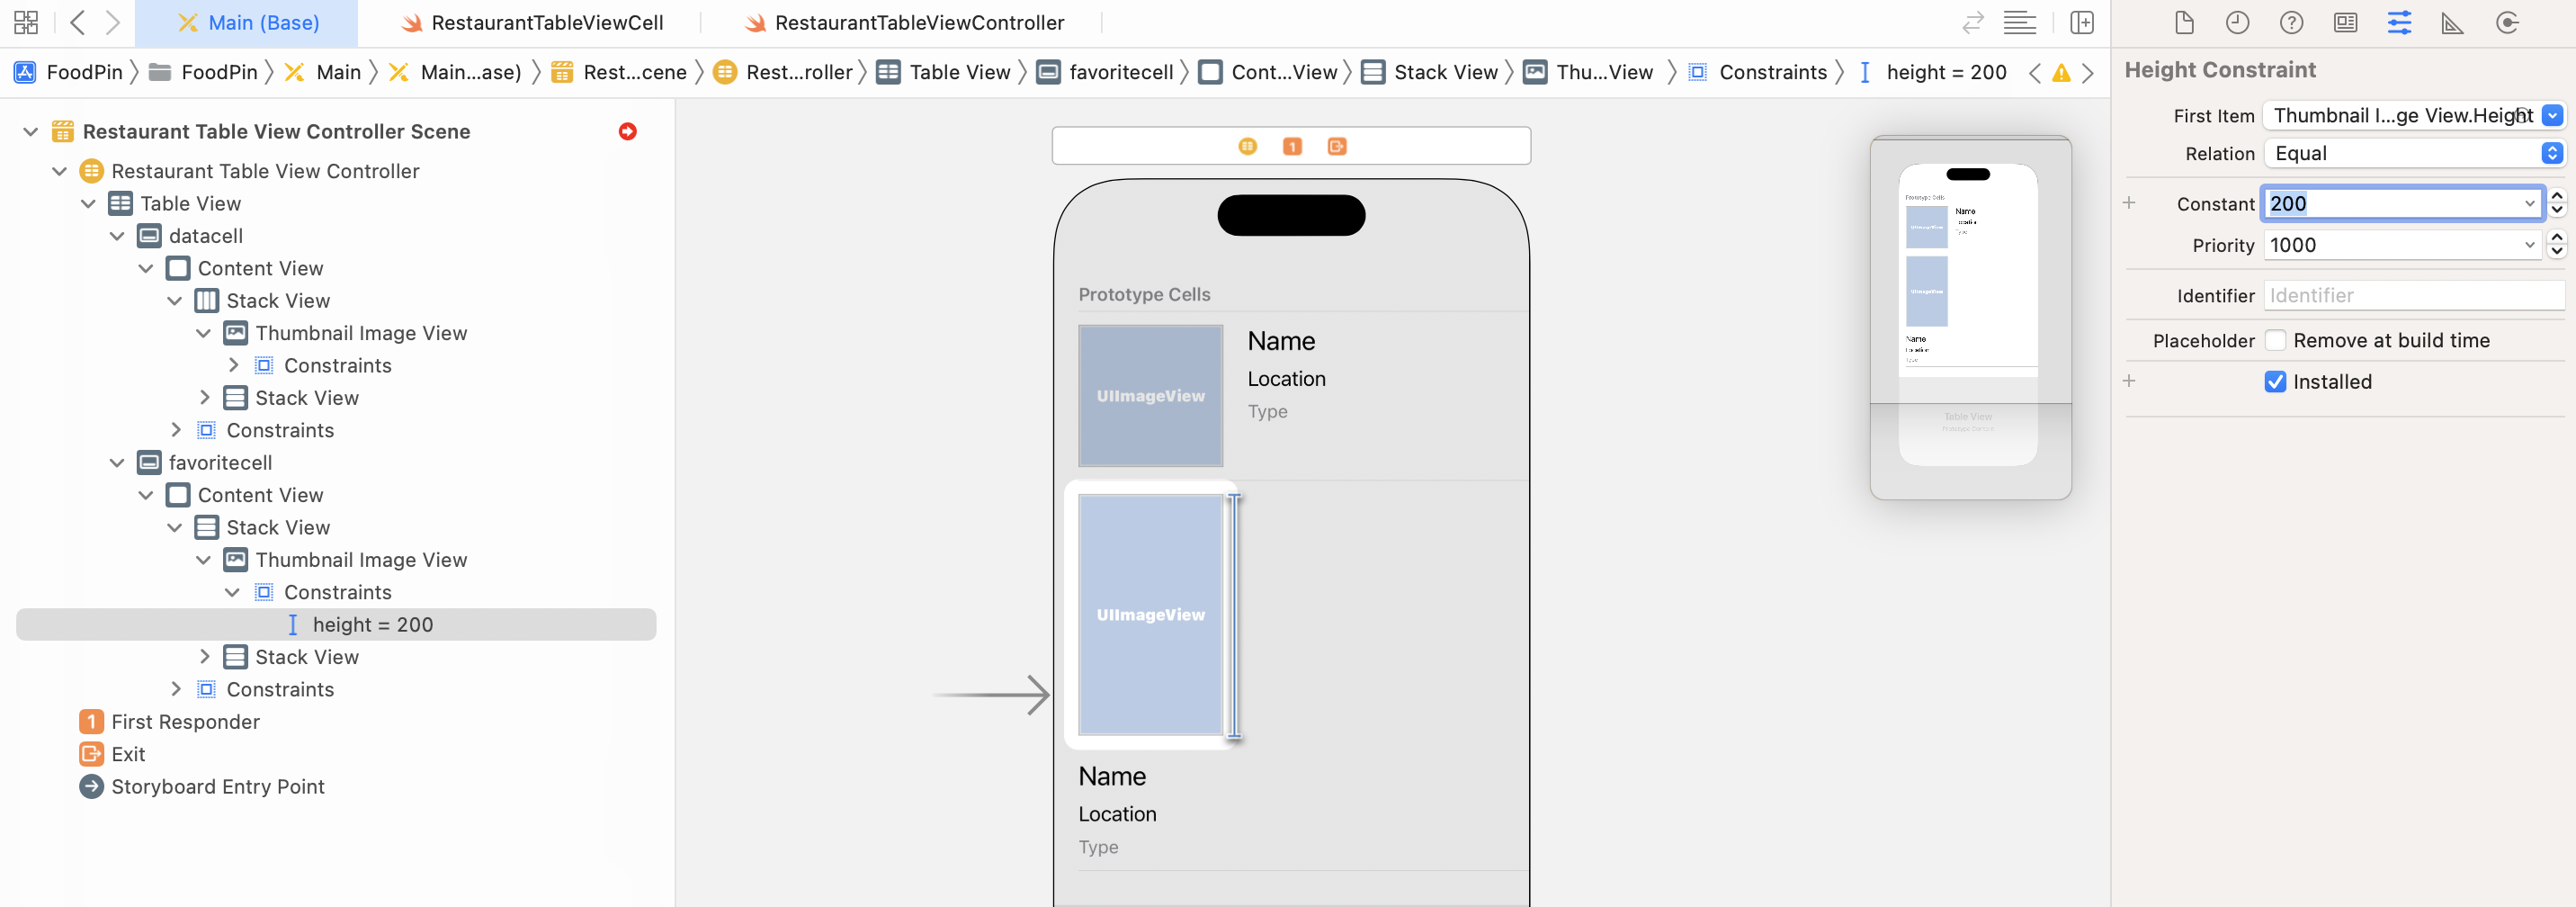The width and height of the screenshot is (2576, 907).
Task: Expand Constraints under datacell Thumbnail Image View
Action: [x=233, y=366]
